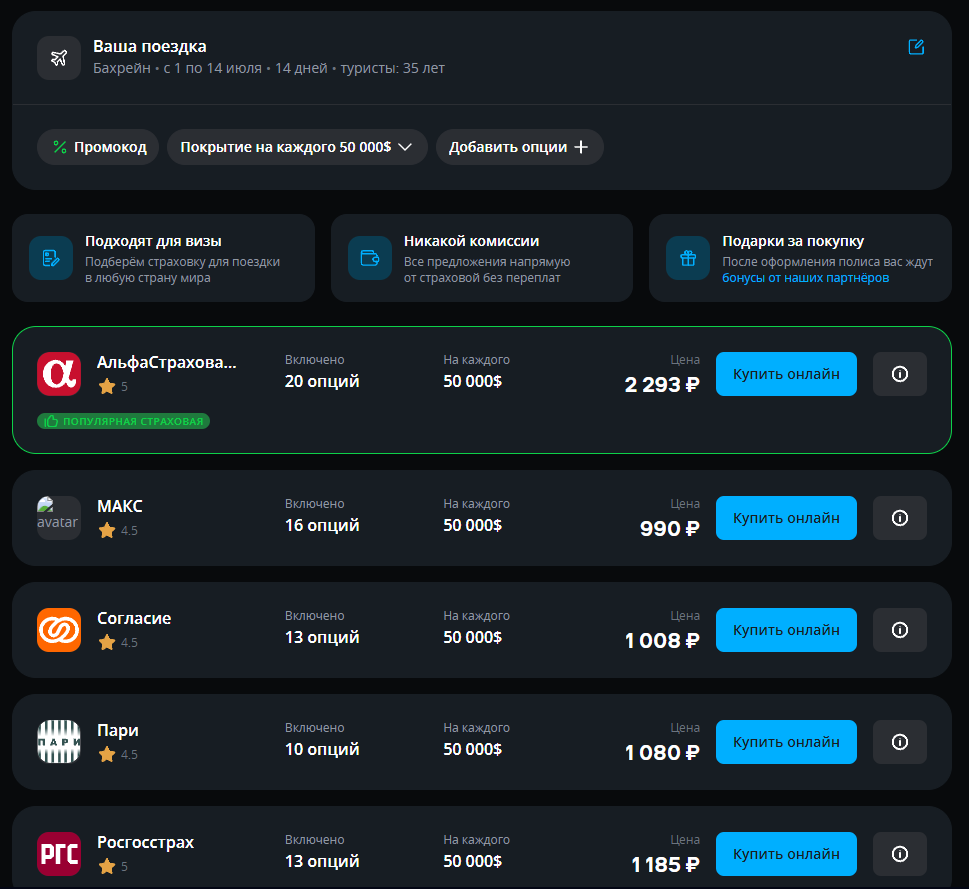Click the visa document icon
The width and height of the screenshot is (969, 889).
(51, 258)
